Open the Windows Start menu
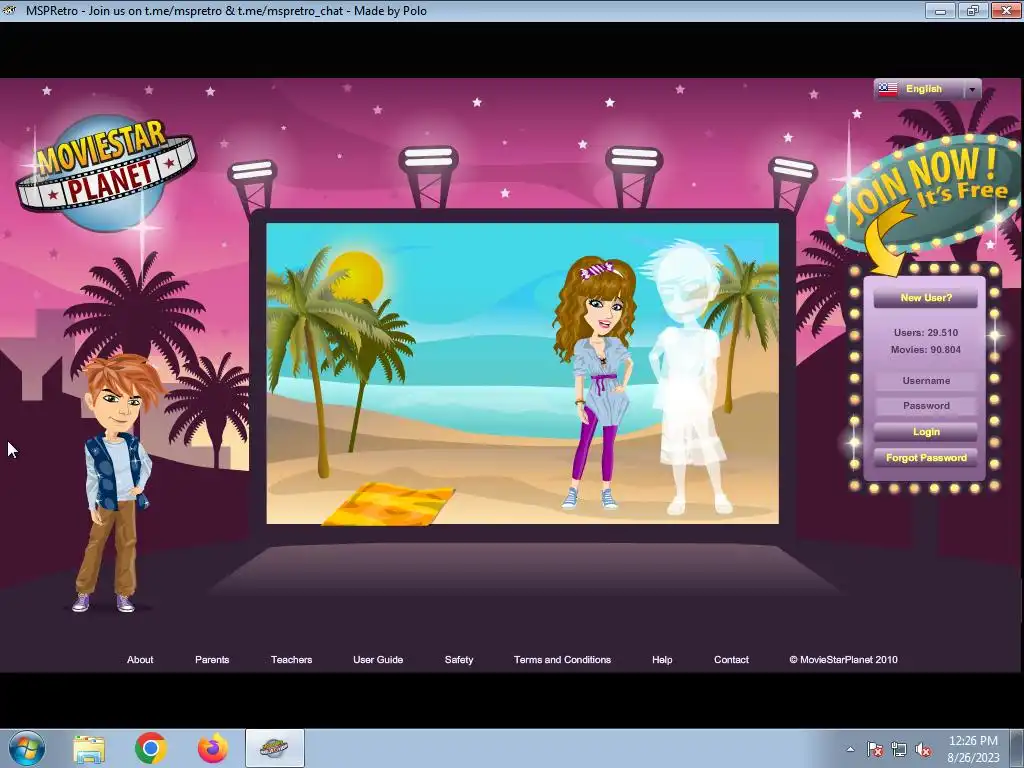Screen dimensions: 1024x768 coord(27,748)
